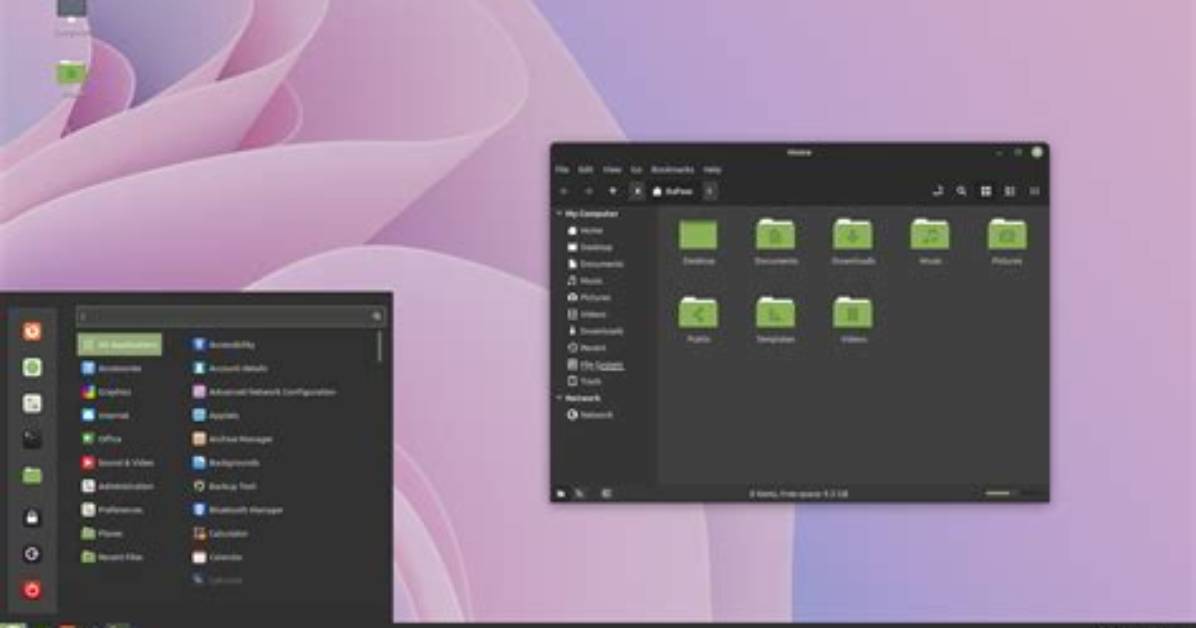Select the Graphics category in the menu
Image resolution: width=1196 pixels, height=628 pixels.
click(x=107, y=392)
